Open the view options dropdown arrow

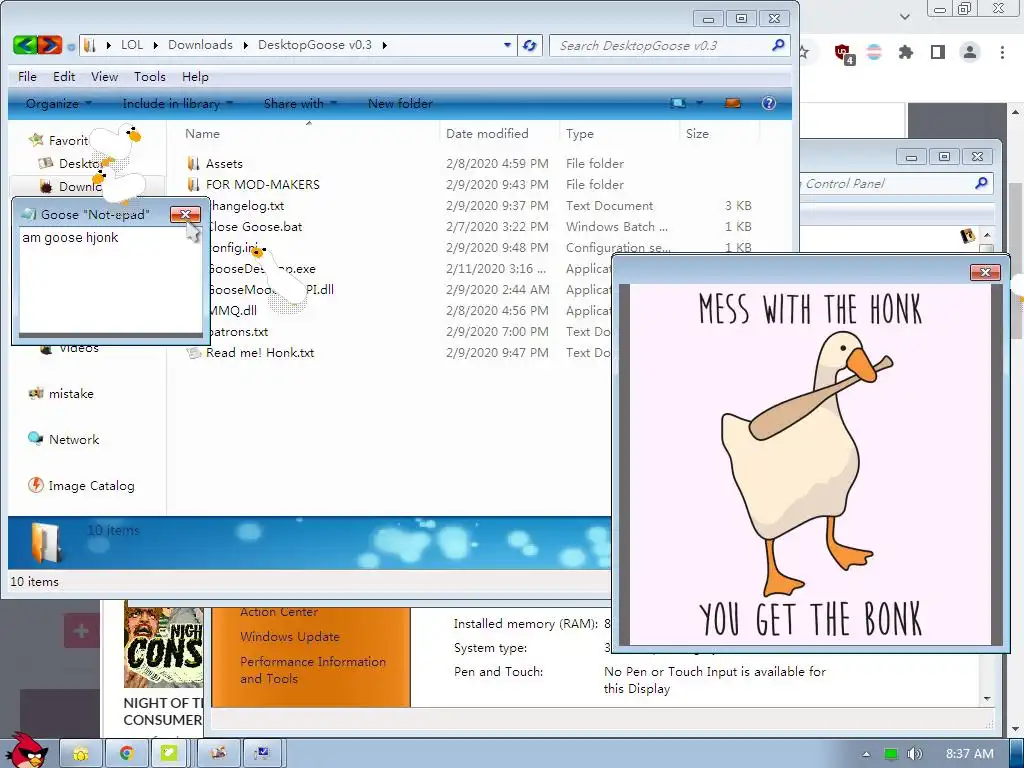click(699, 103)
